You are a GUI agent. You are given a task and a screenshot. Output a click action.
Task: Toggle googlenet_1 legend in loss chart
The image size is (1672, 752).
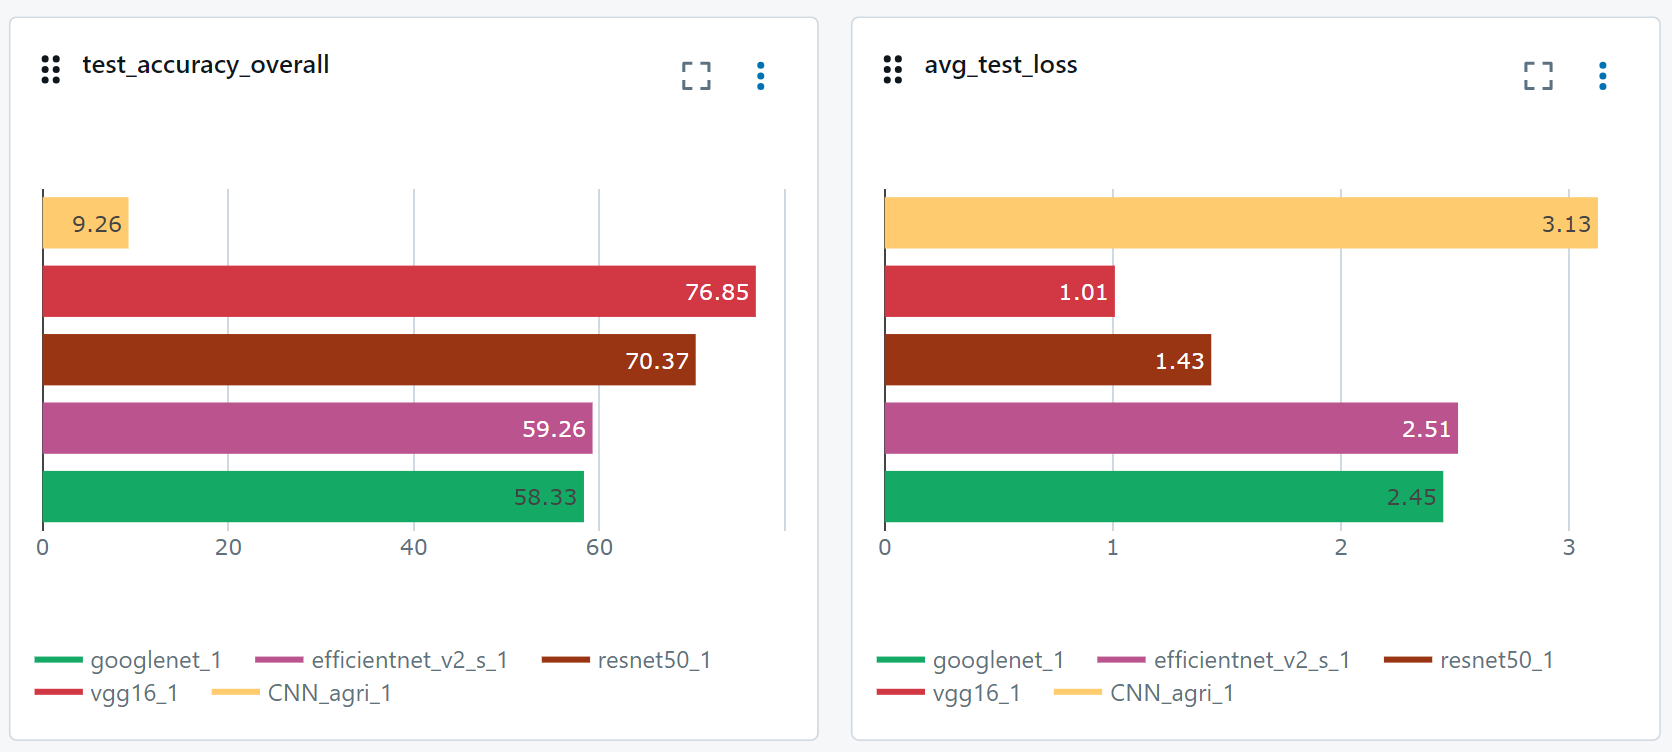970,660
